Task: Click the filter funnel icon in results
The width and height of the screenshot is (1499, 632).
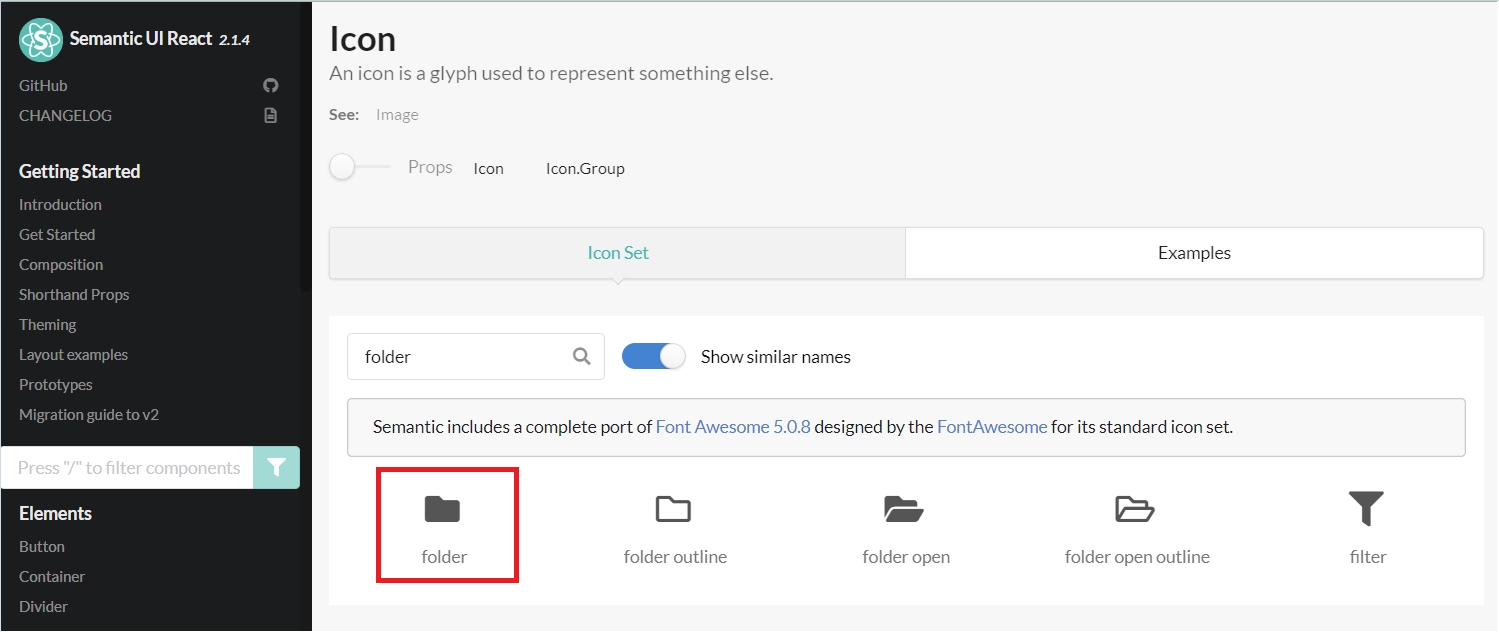Action: tap(1366, 510)
